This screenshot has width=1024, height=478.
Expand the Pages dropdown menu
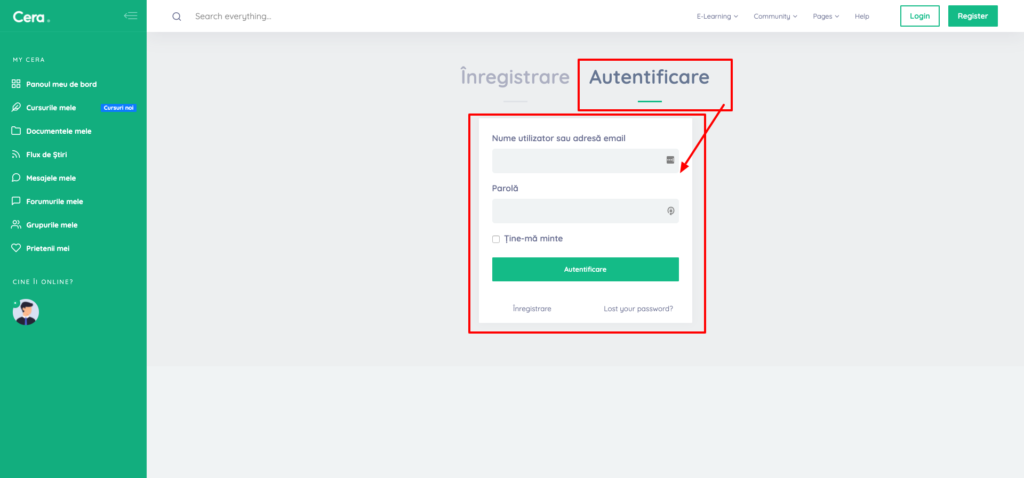pyautogui.click(x=825, y=16)
